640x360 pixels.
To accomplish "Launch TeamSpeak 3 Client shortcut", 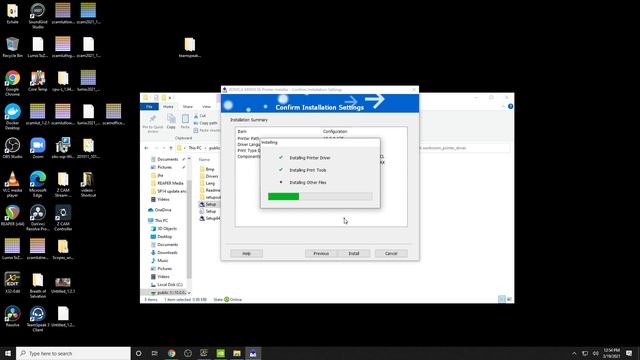I will coord(38,318).
